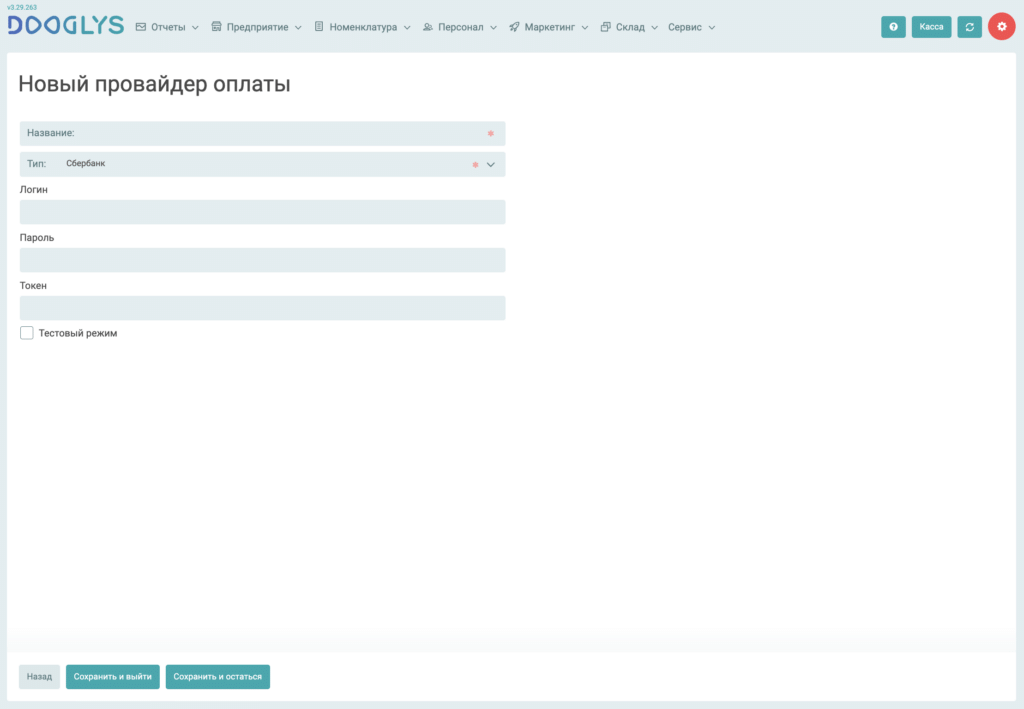This screenshot has height=709, width=1024.
Task: Open the Персонал menu
Action: pyautogui.click(x=460, y=27)
